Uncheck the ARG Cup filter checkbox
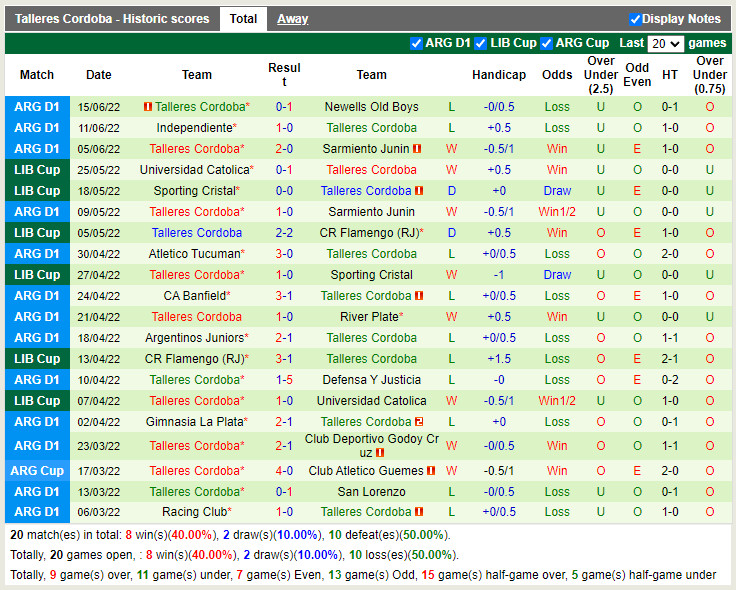Screen dimensions: 736x590 546,43
